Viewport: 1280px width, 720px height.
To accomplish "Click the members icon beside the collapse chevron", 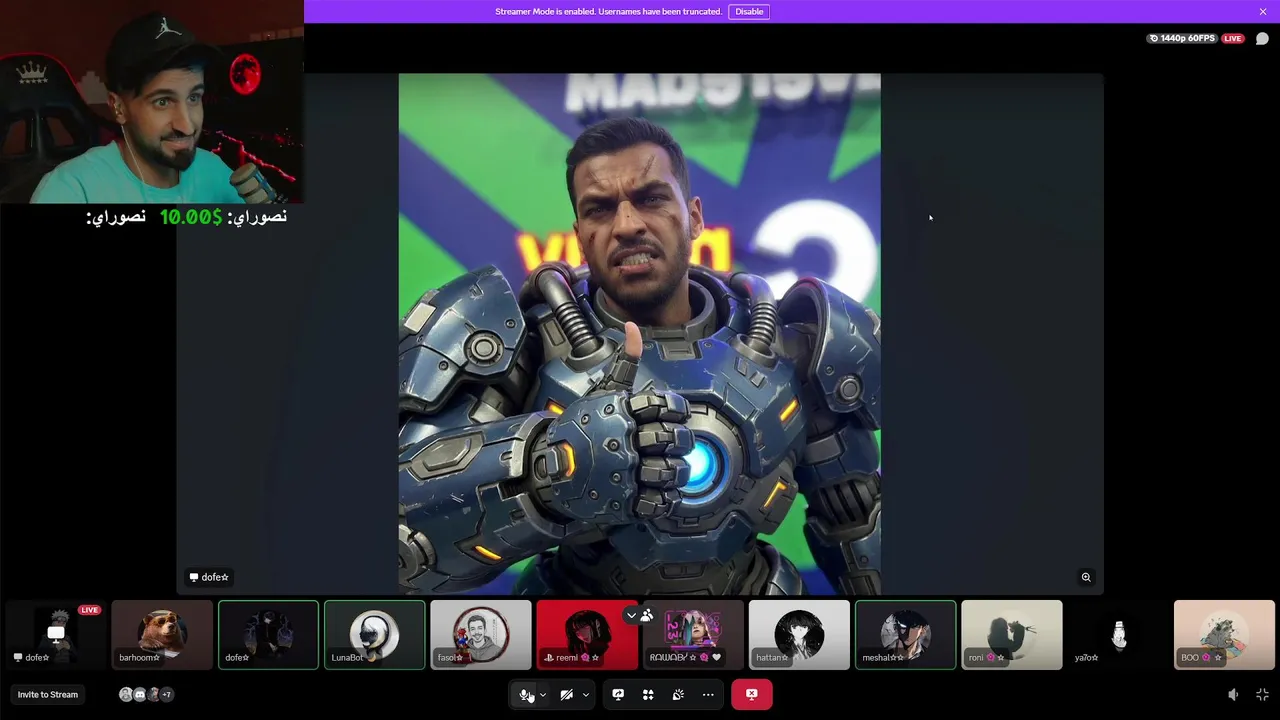I will click(646, 615).
